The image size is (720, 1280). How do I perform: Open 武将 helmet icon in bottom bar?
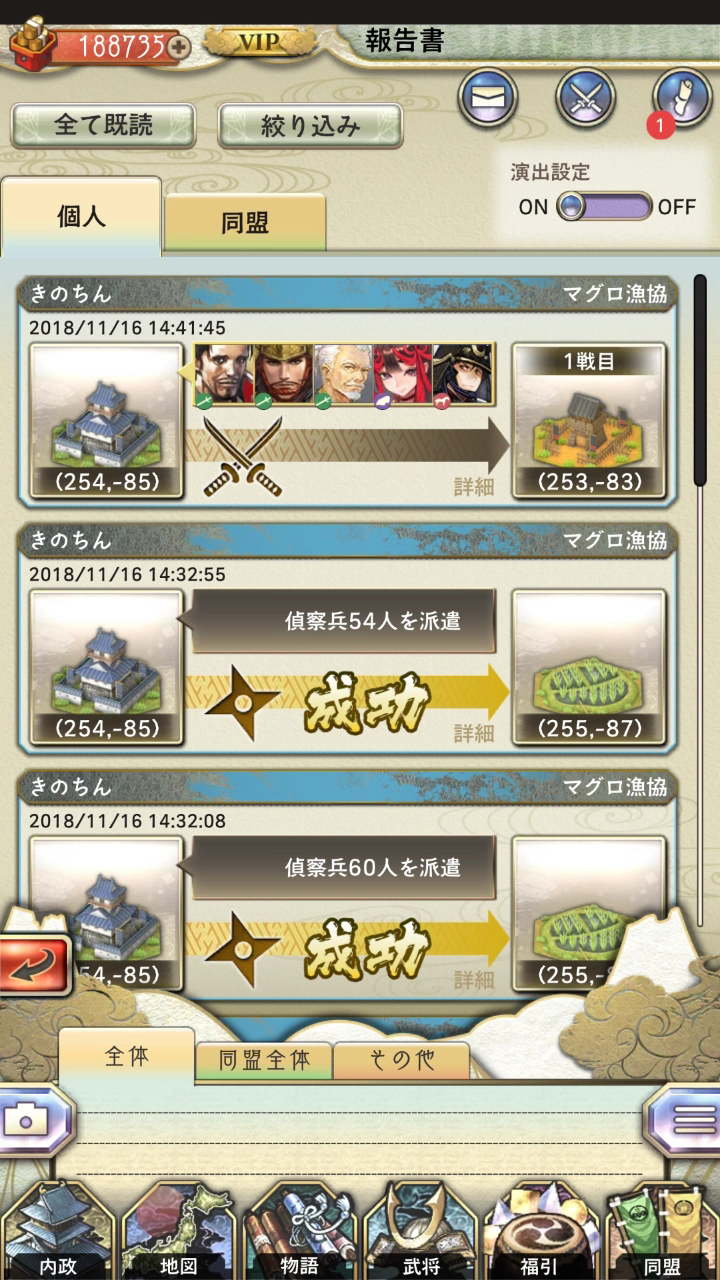pos(420,1230)
